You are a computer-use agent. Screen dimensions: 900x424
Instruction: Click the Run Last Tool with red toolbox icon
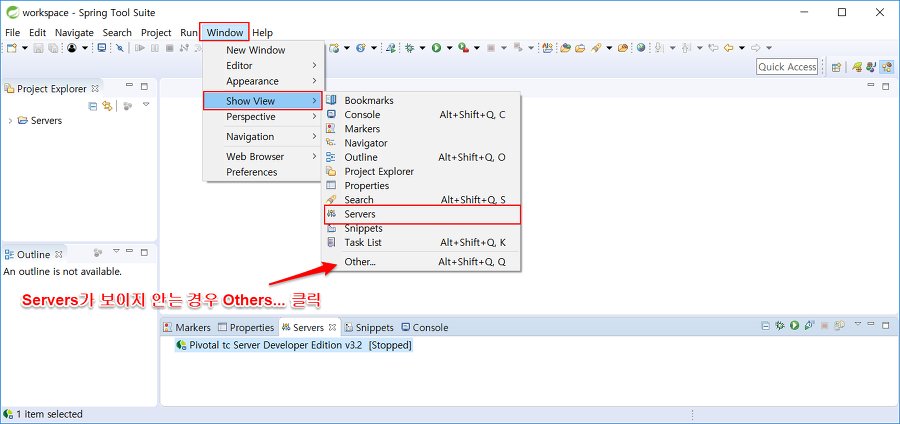[x=464, y=48]
